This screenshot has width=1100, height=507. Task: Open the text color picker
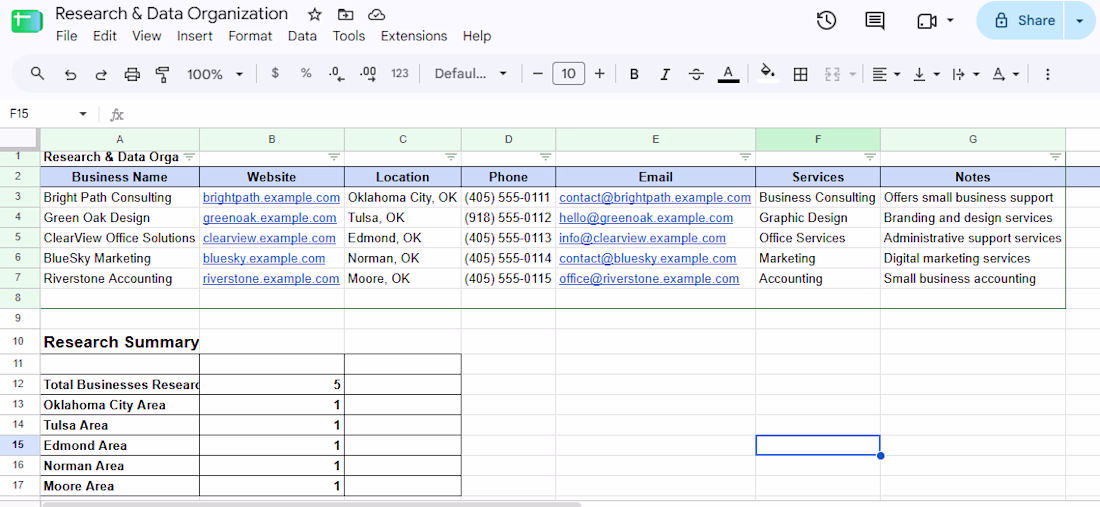728,74
